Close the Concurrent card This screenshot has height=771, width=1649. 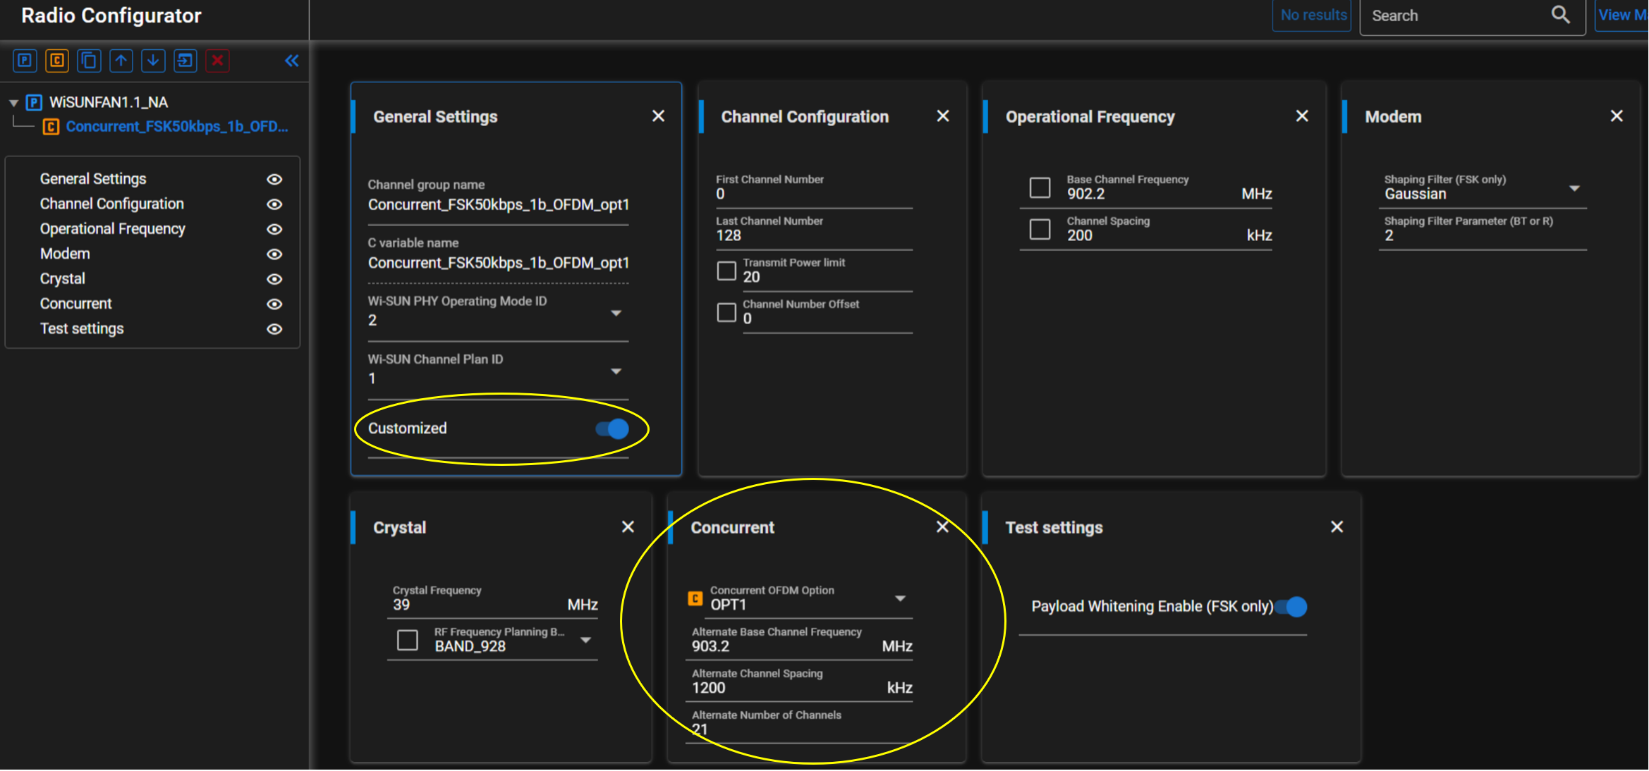(x=942, y=527)
